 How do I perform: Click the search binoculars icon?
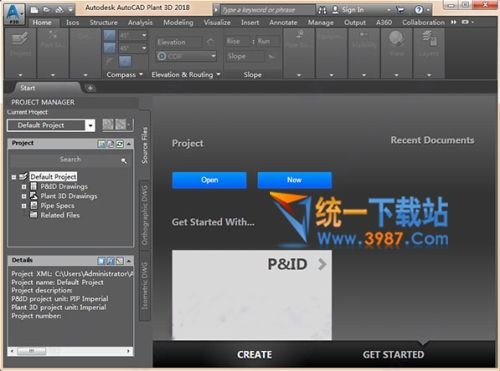point(322,10)
